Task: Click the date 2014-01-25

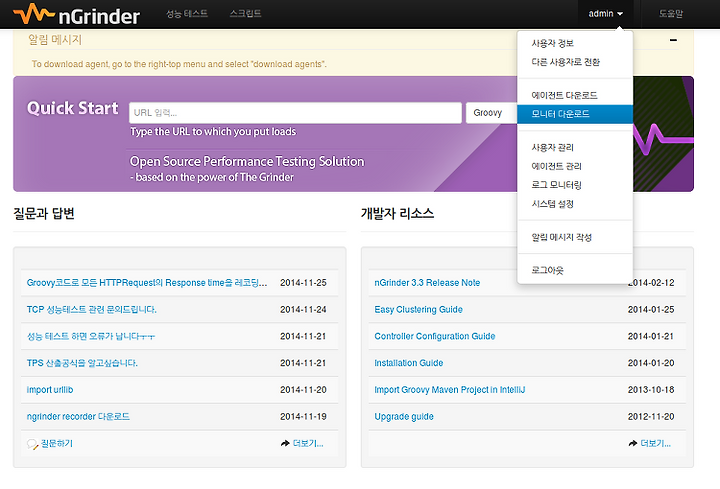Action: click(651, 309)
